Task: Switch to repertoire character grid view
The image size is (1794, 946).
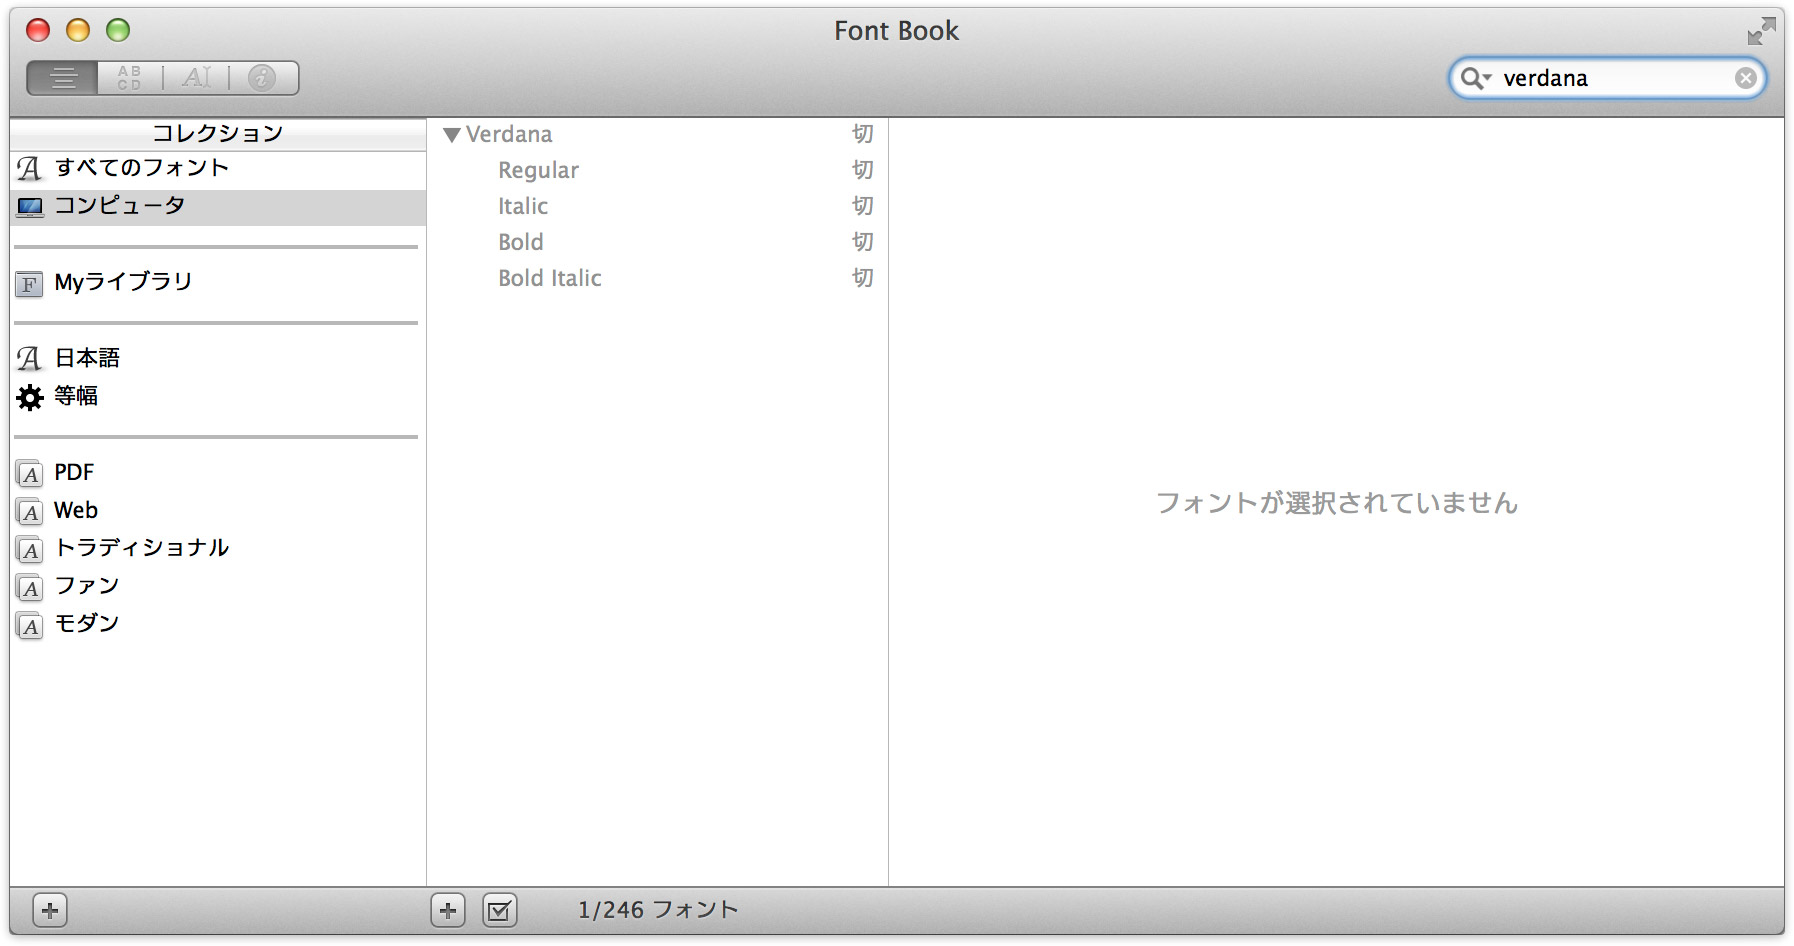Action: [130, 78]
